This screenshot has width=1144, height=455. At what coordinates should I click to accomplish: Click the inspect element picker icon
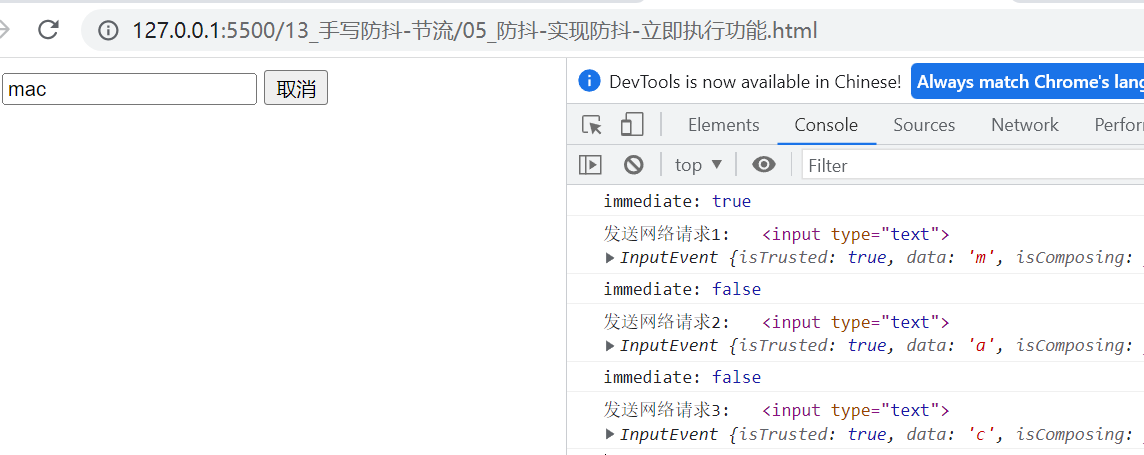(592, 125)
